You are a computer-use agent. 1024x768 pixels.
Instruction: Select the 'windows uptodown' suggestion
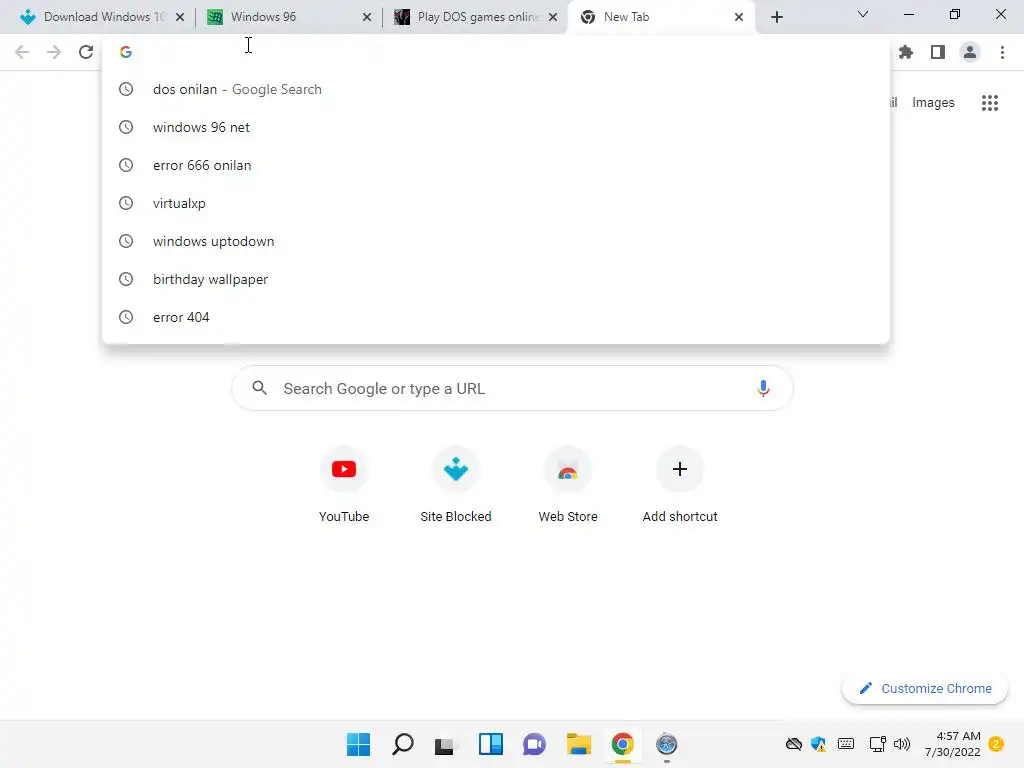pos(496,241)
